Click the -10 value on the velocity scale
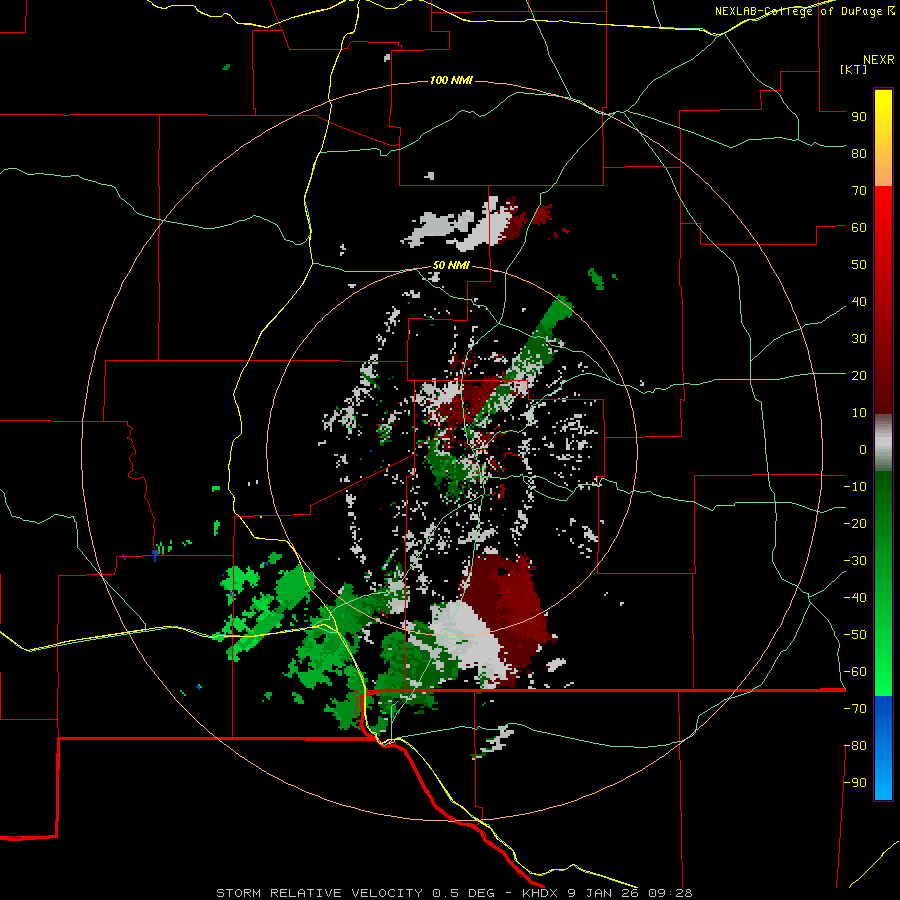The image size is (900, 900). click(855, 487)
